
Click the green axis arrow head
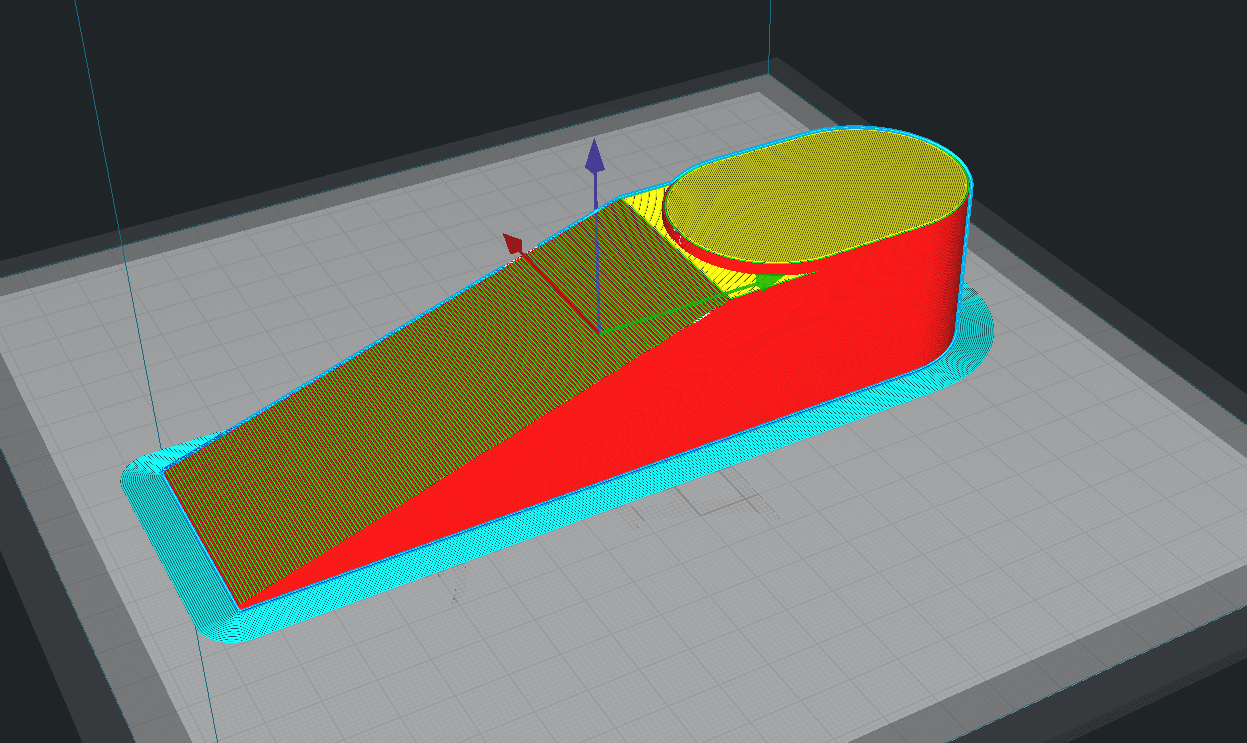768,283
